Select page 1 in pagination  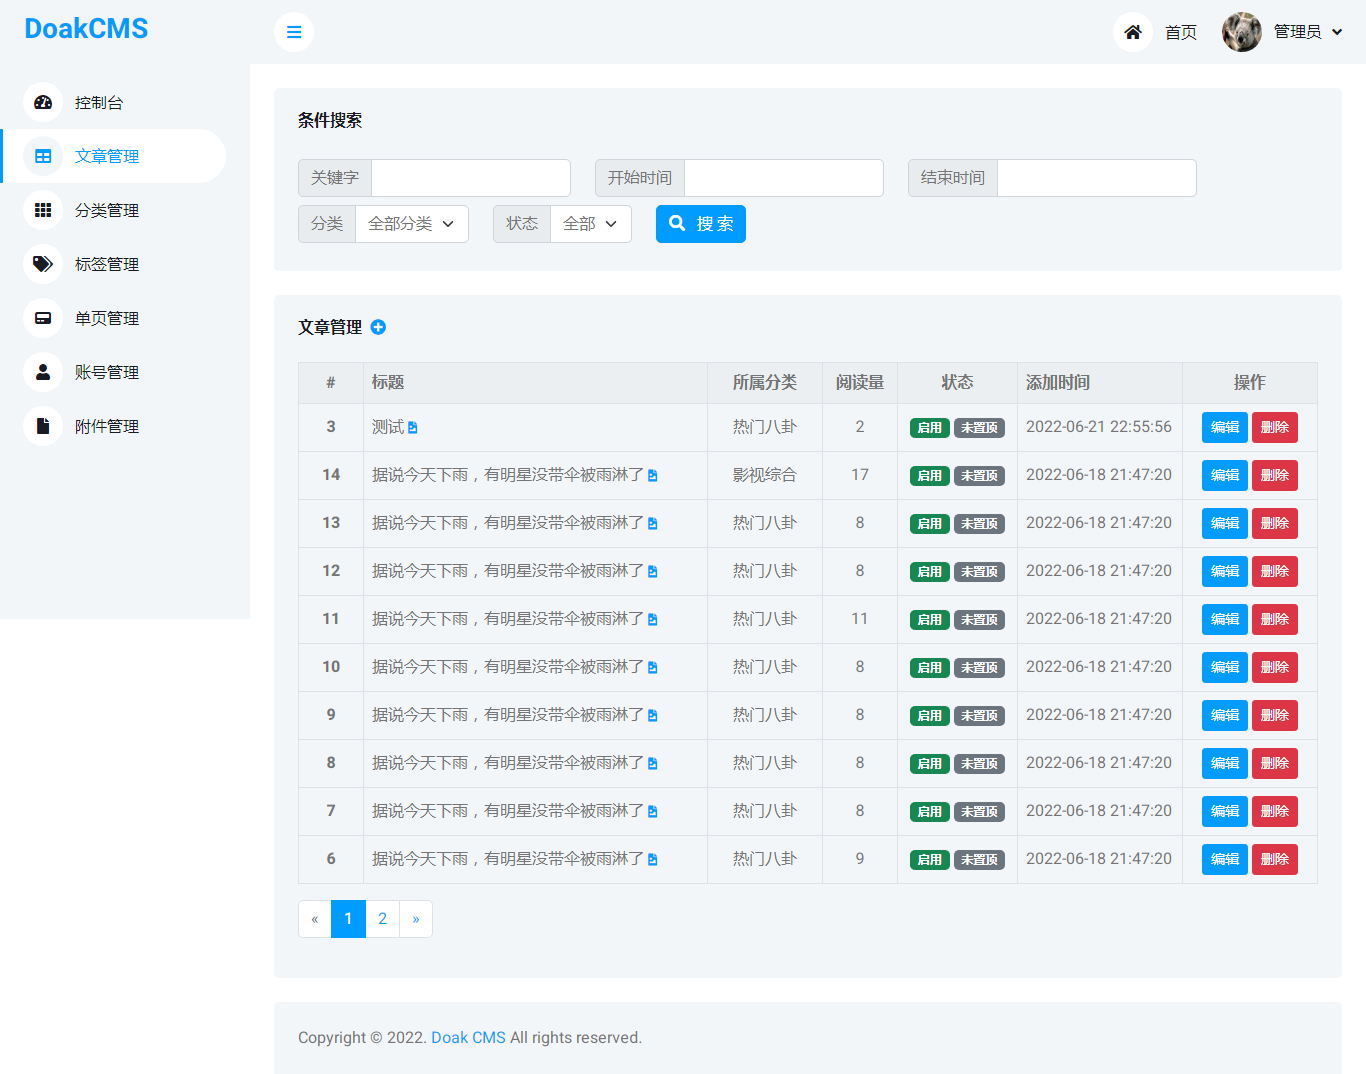348,919
